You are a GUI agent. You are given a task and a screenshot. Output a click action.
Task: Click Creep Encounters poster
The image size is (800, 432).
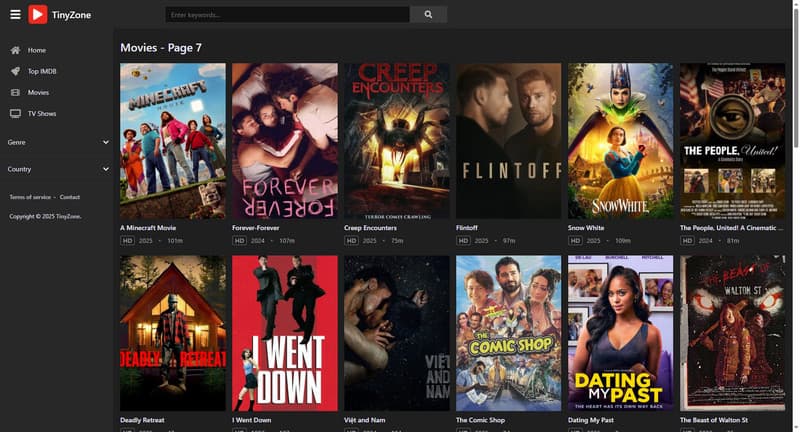pyautogui.click(x=397, y=141)
